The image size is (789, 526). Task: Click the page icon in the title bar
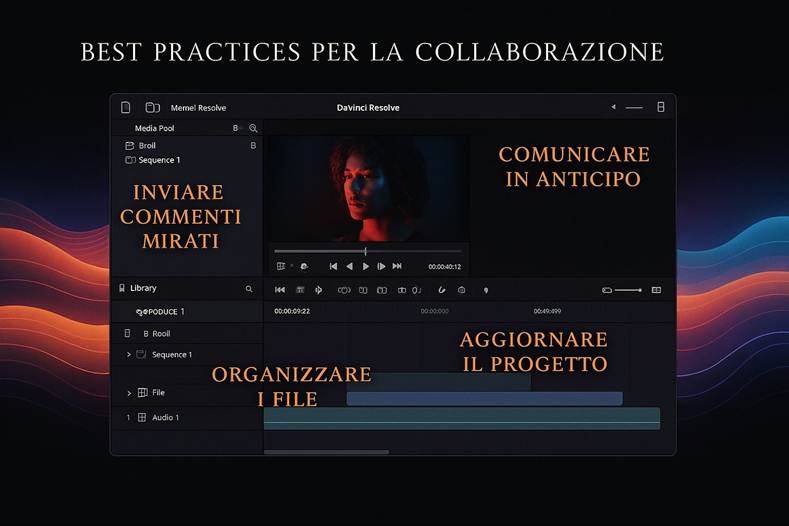[126, 107]
